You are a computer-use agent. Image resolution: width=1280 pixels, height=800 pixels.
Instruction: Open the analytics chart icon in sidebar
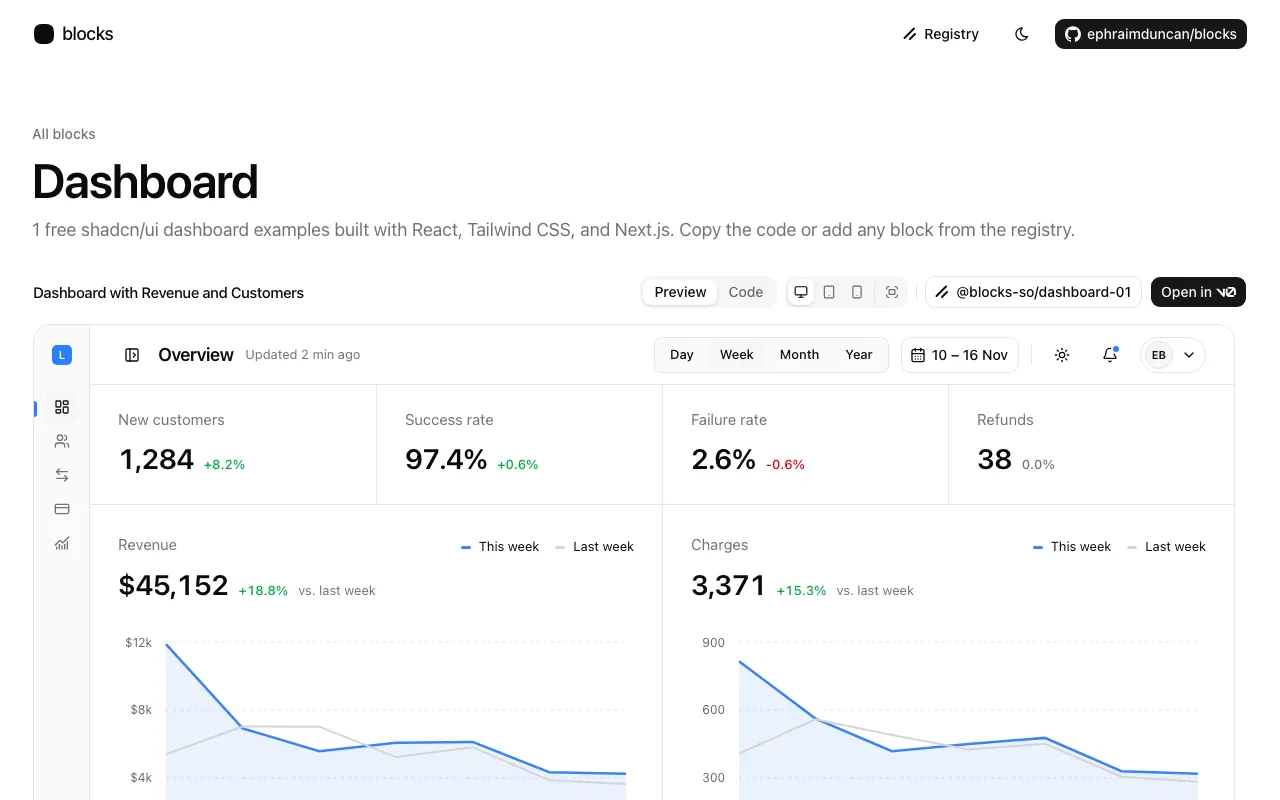coord(62,543)
